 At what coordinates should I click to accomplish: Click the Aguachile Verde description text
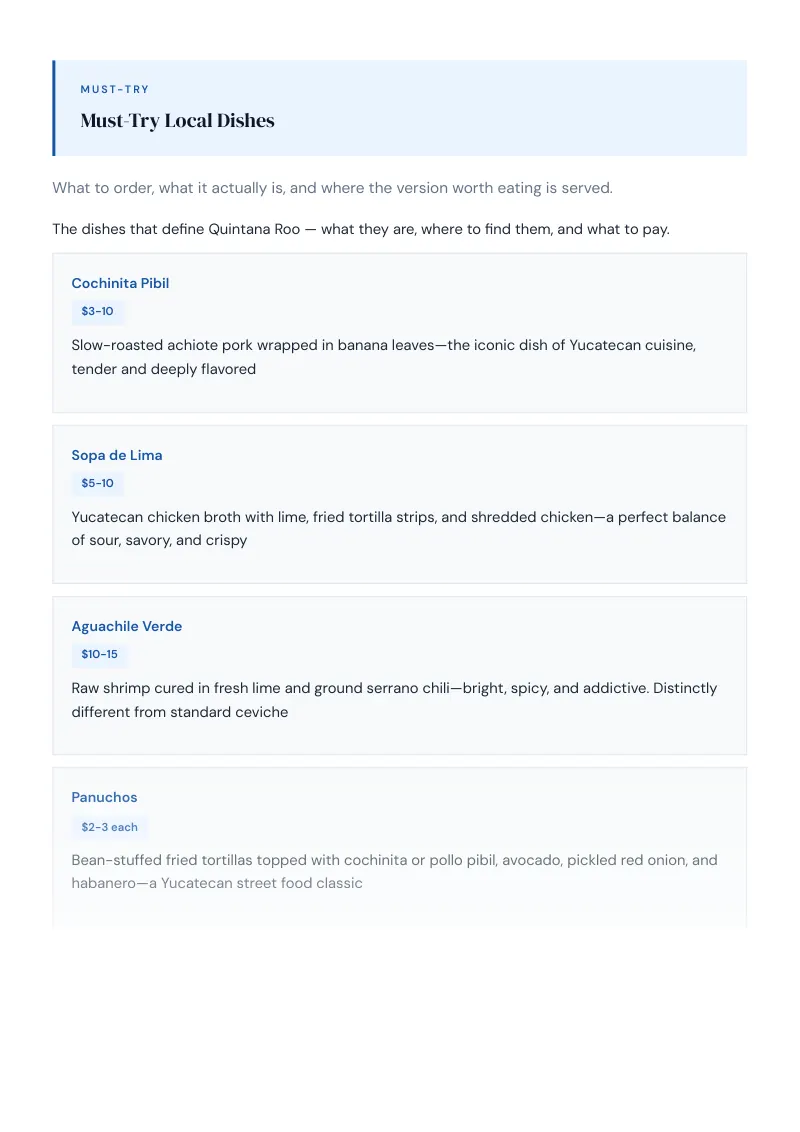pyautogui.click(x=394, y=700)
